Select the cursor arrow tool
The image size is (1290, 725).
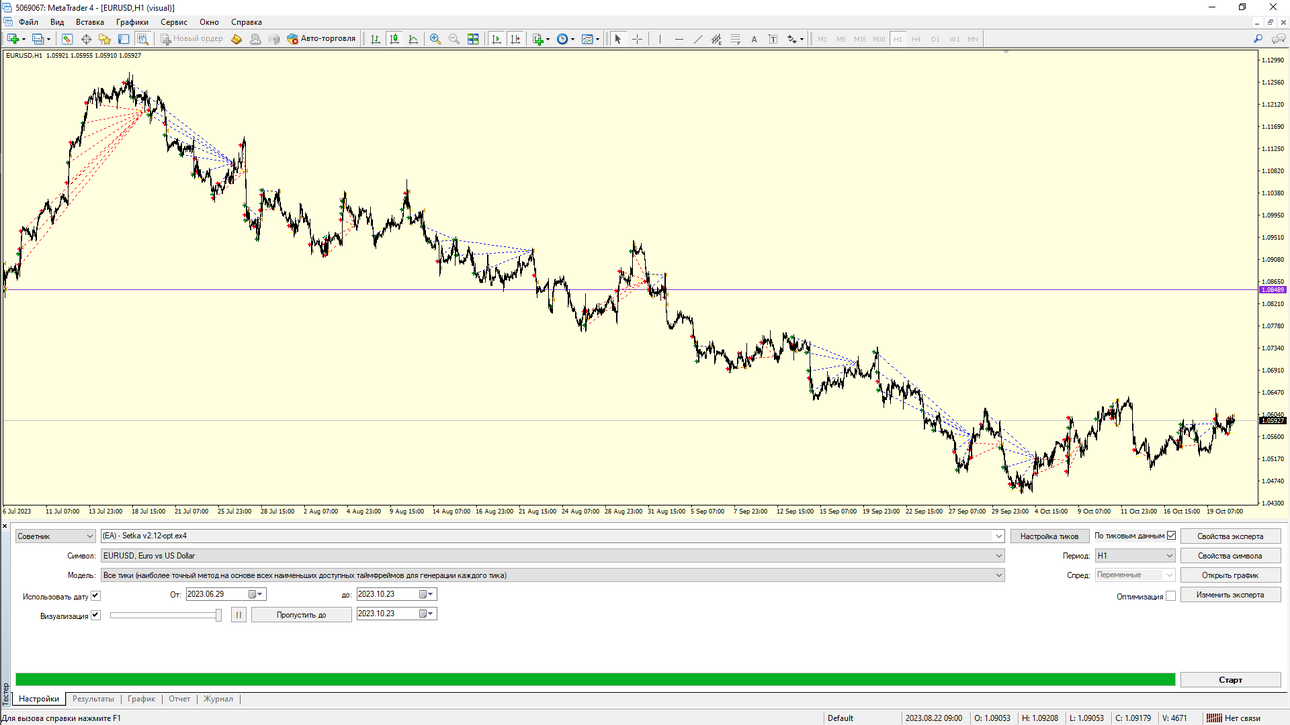[x=618, y=39]
